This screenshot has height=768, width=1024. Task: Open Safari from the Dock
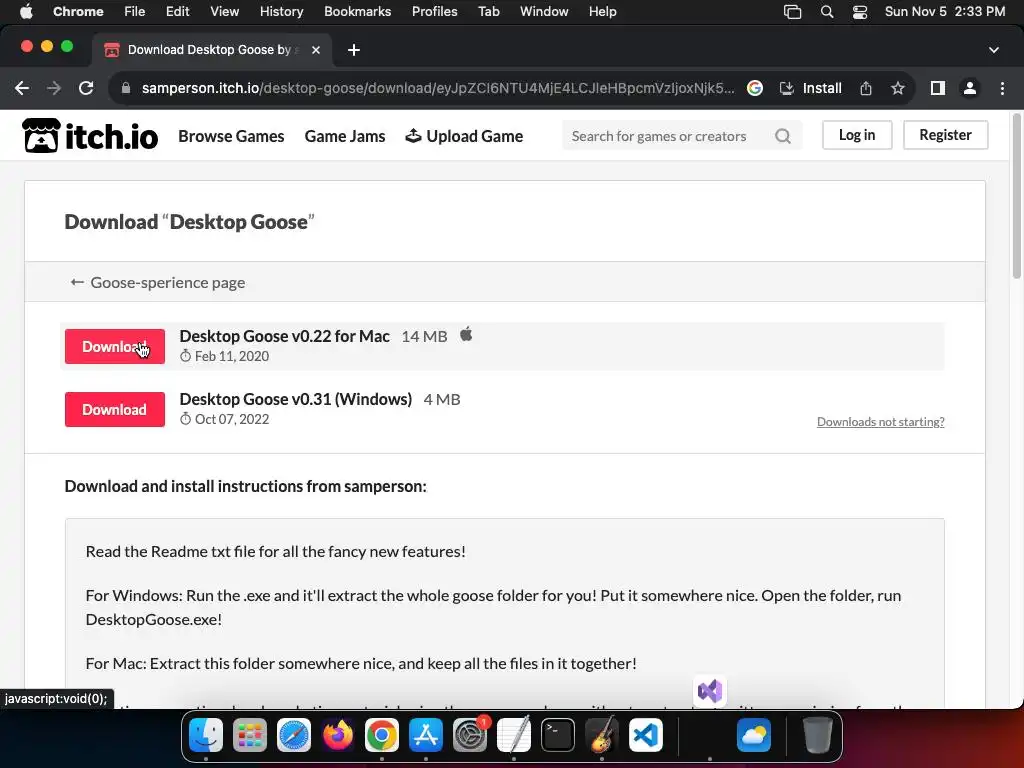coord(294,735)
